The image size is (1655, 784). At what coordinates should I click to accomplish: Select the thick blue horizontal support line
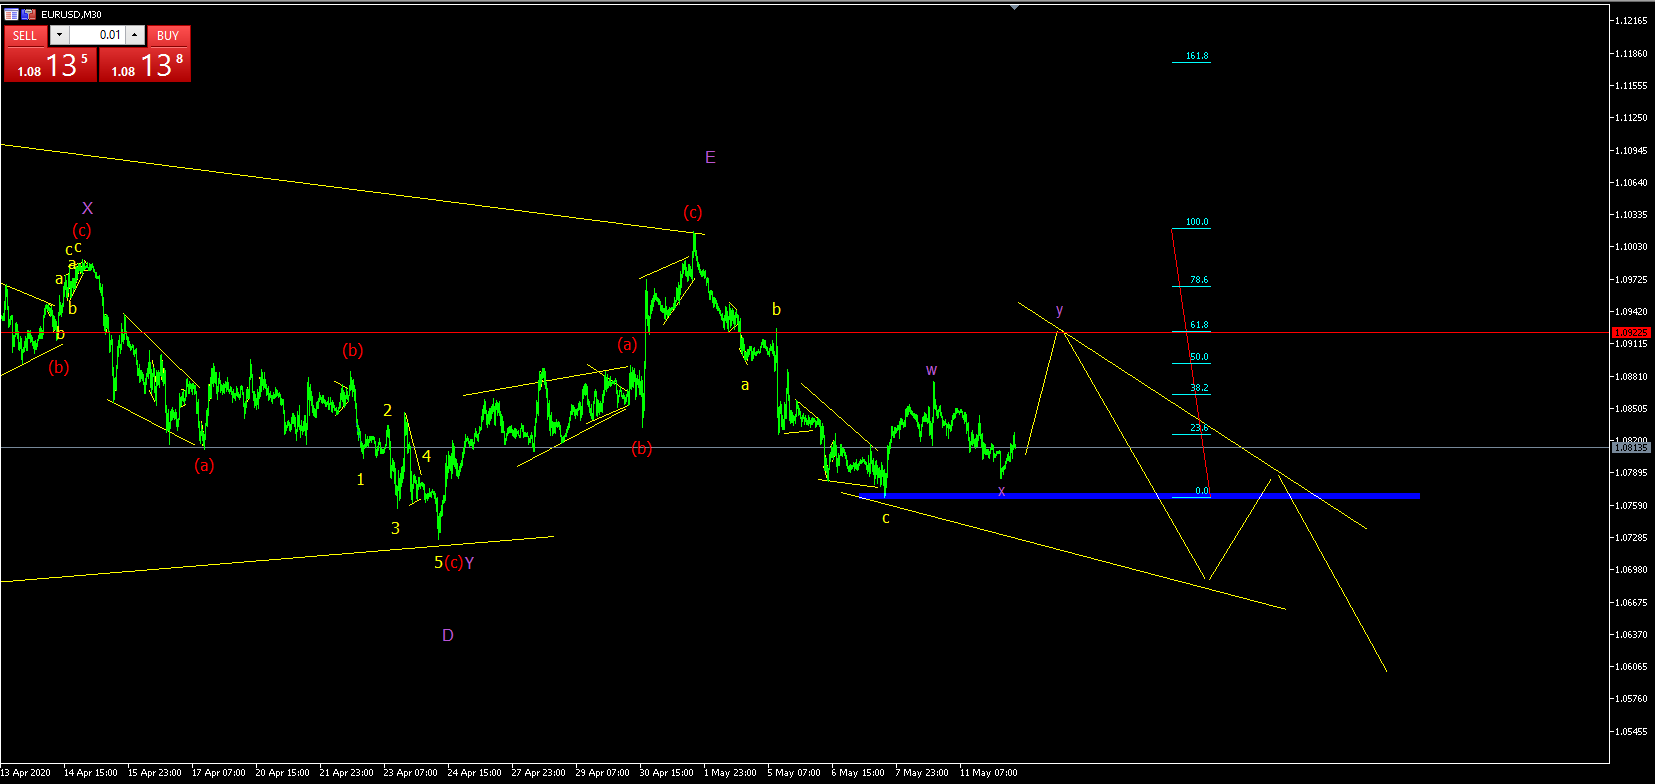[x=1140, y=496]
